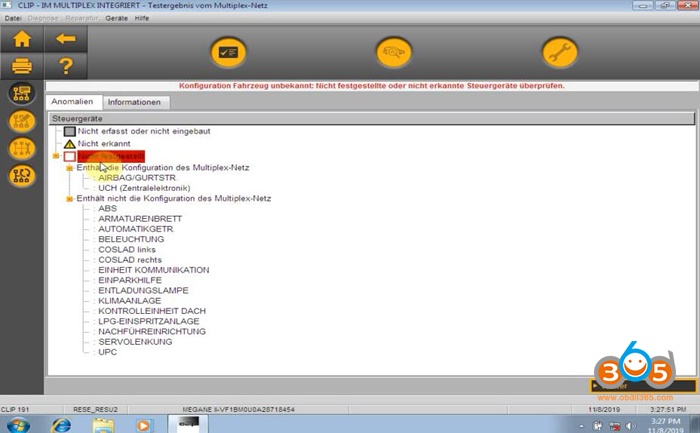This screenshot has height=433, width=700.
Task: Select the network refresh sidebar icon at the bottom
Action: point(22,176)
